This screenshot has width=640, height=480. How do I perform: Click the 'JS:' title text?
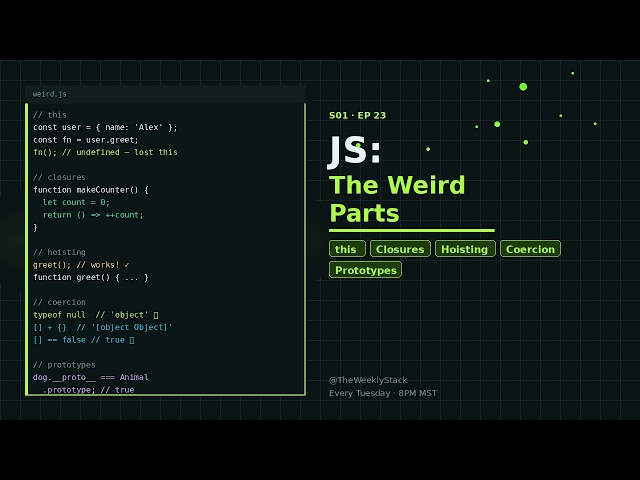(x=354, y=150)
